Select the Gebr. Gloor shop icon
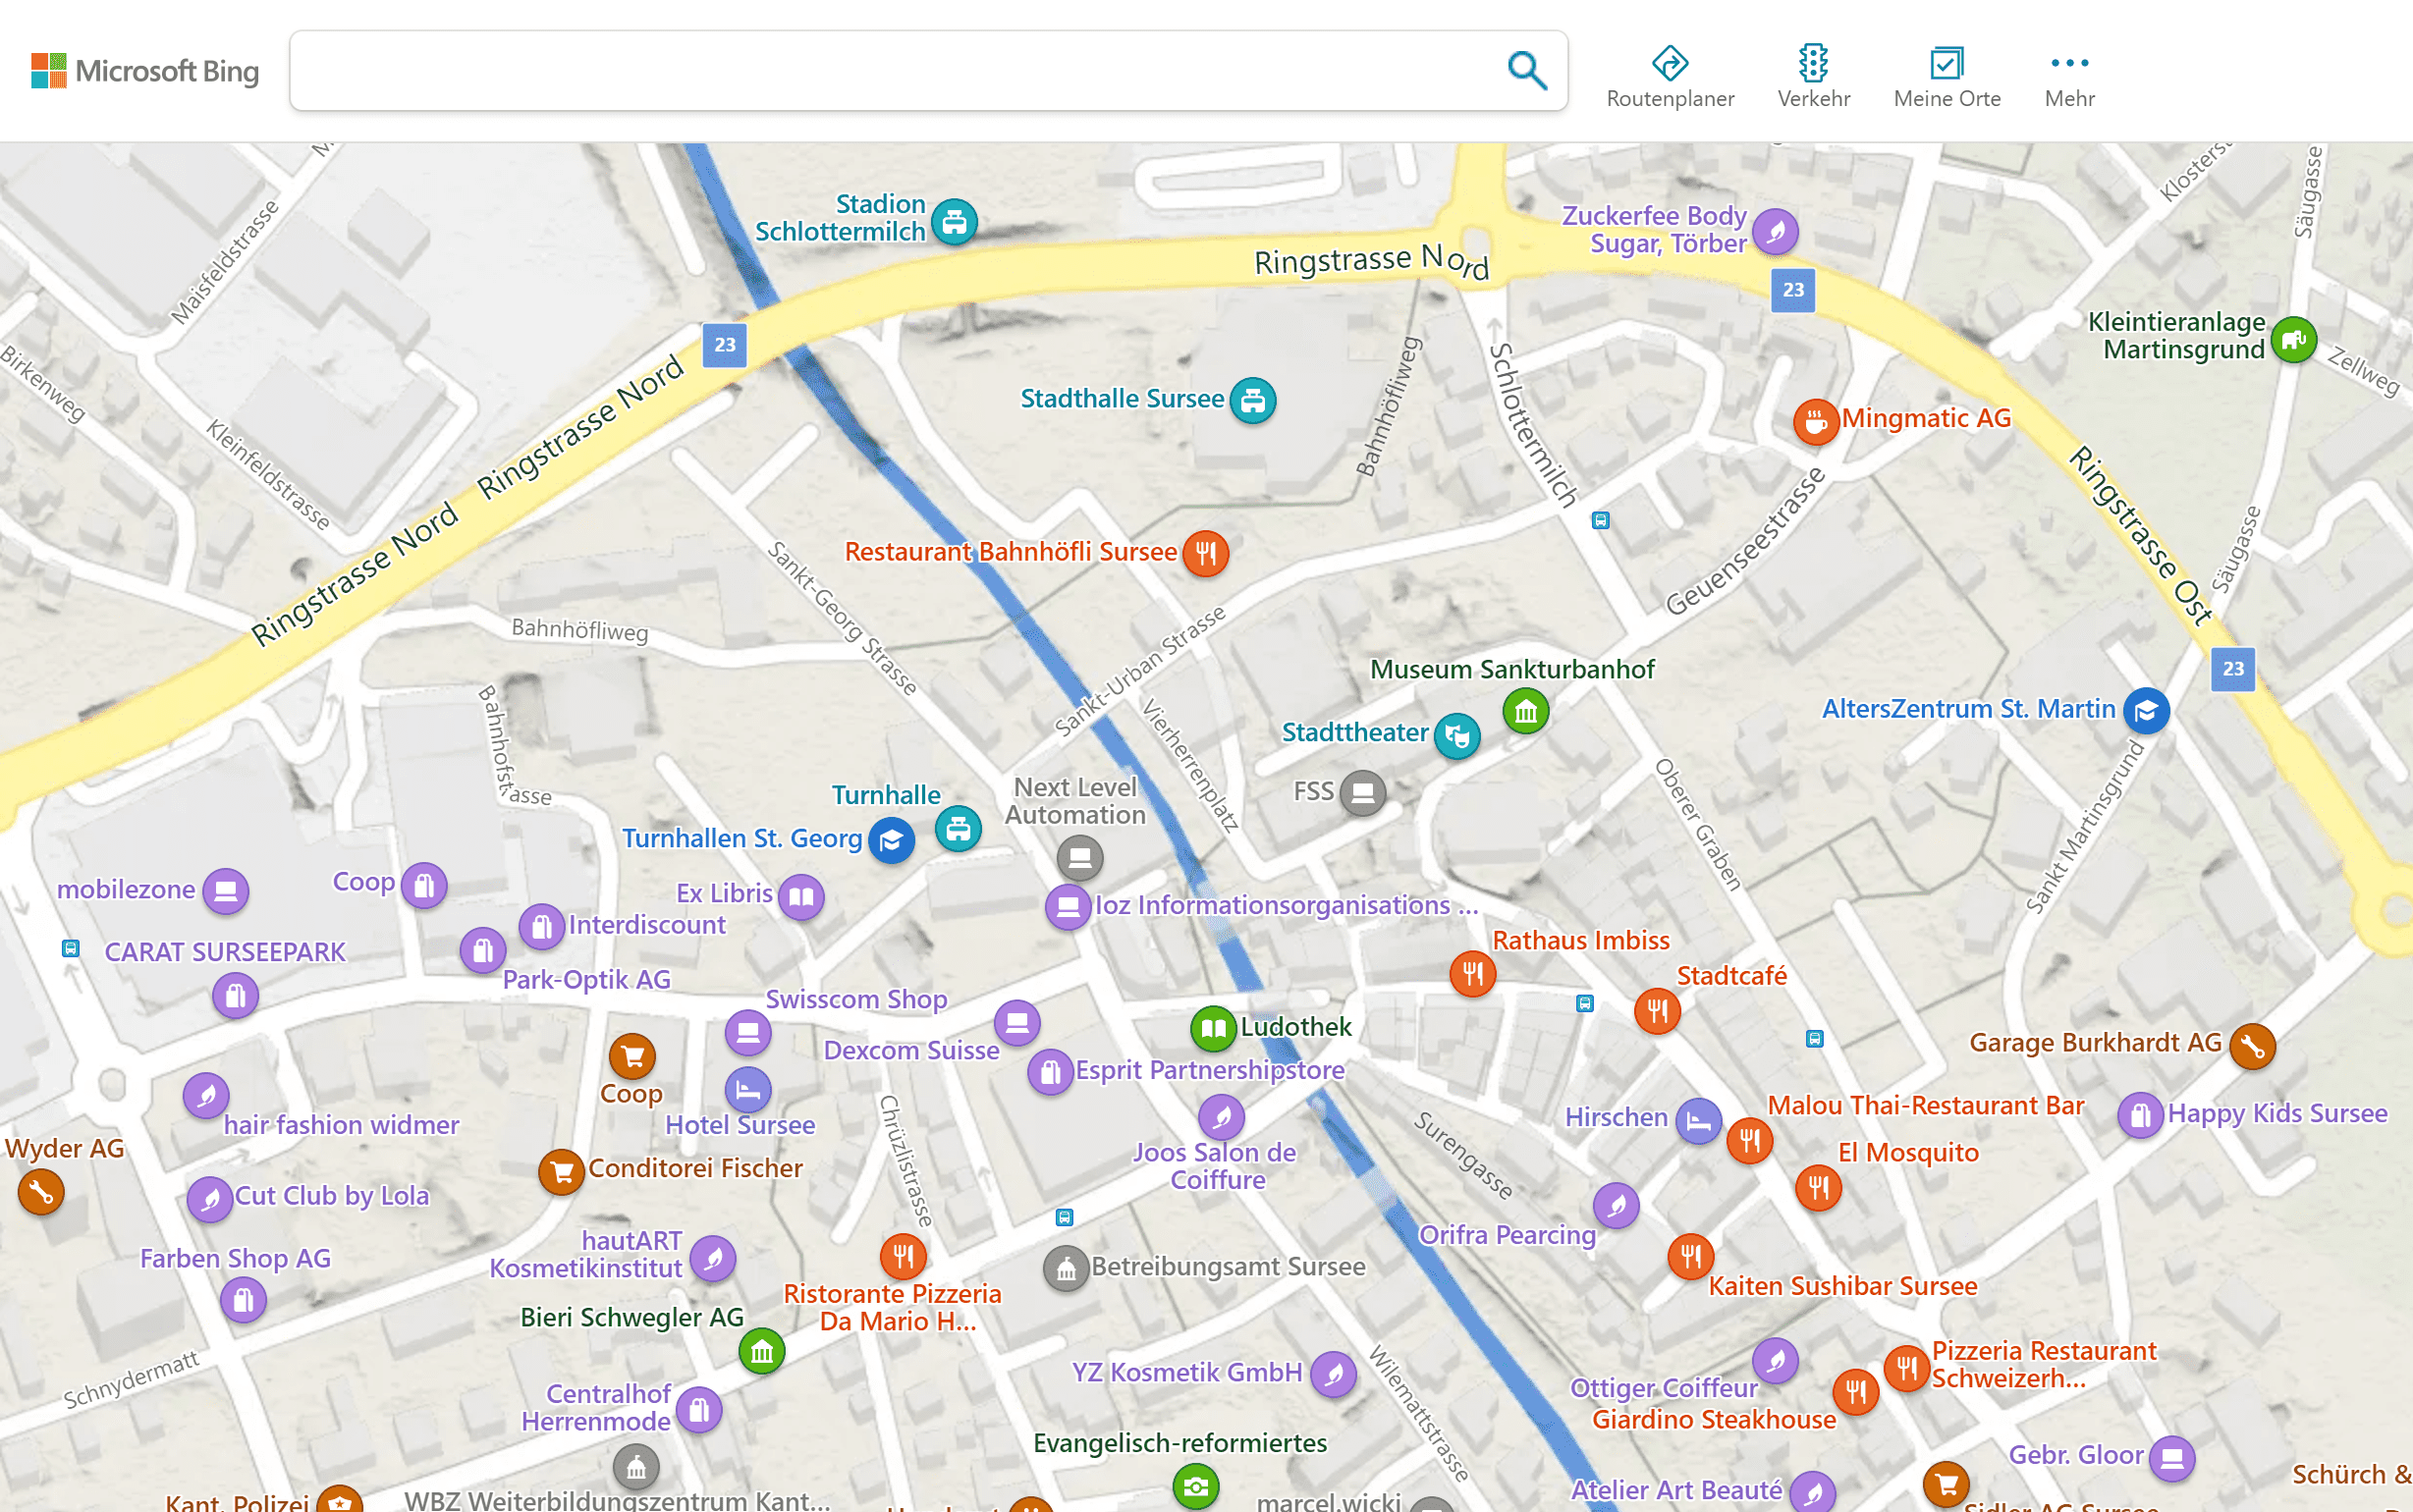Image resolution: width=2413 pixels, height=1512 pixels. point(2171,1458)
